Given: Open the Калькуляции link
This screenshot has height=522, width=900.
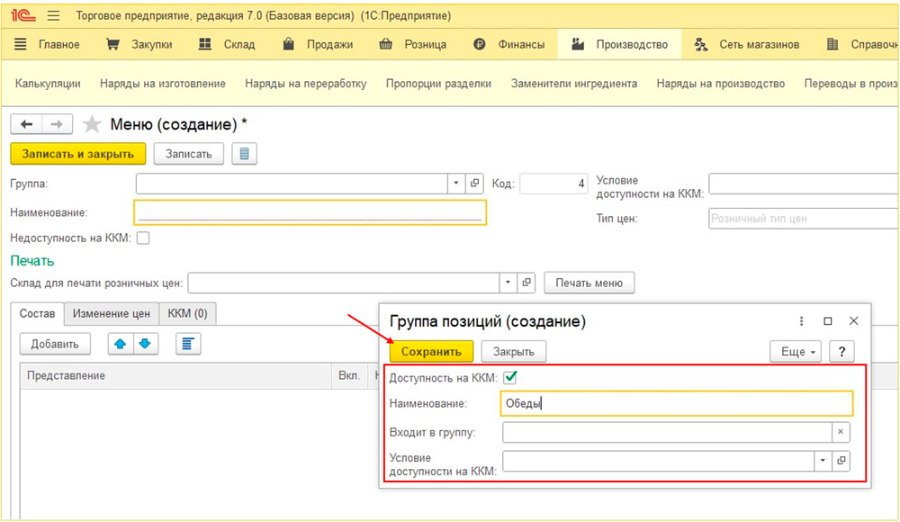Looking at the screenshot, I should [x=48, y=83].
